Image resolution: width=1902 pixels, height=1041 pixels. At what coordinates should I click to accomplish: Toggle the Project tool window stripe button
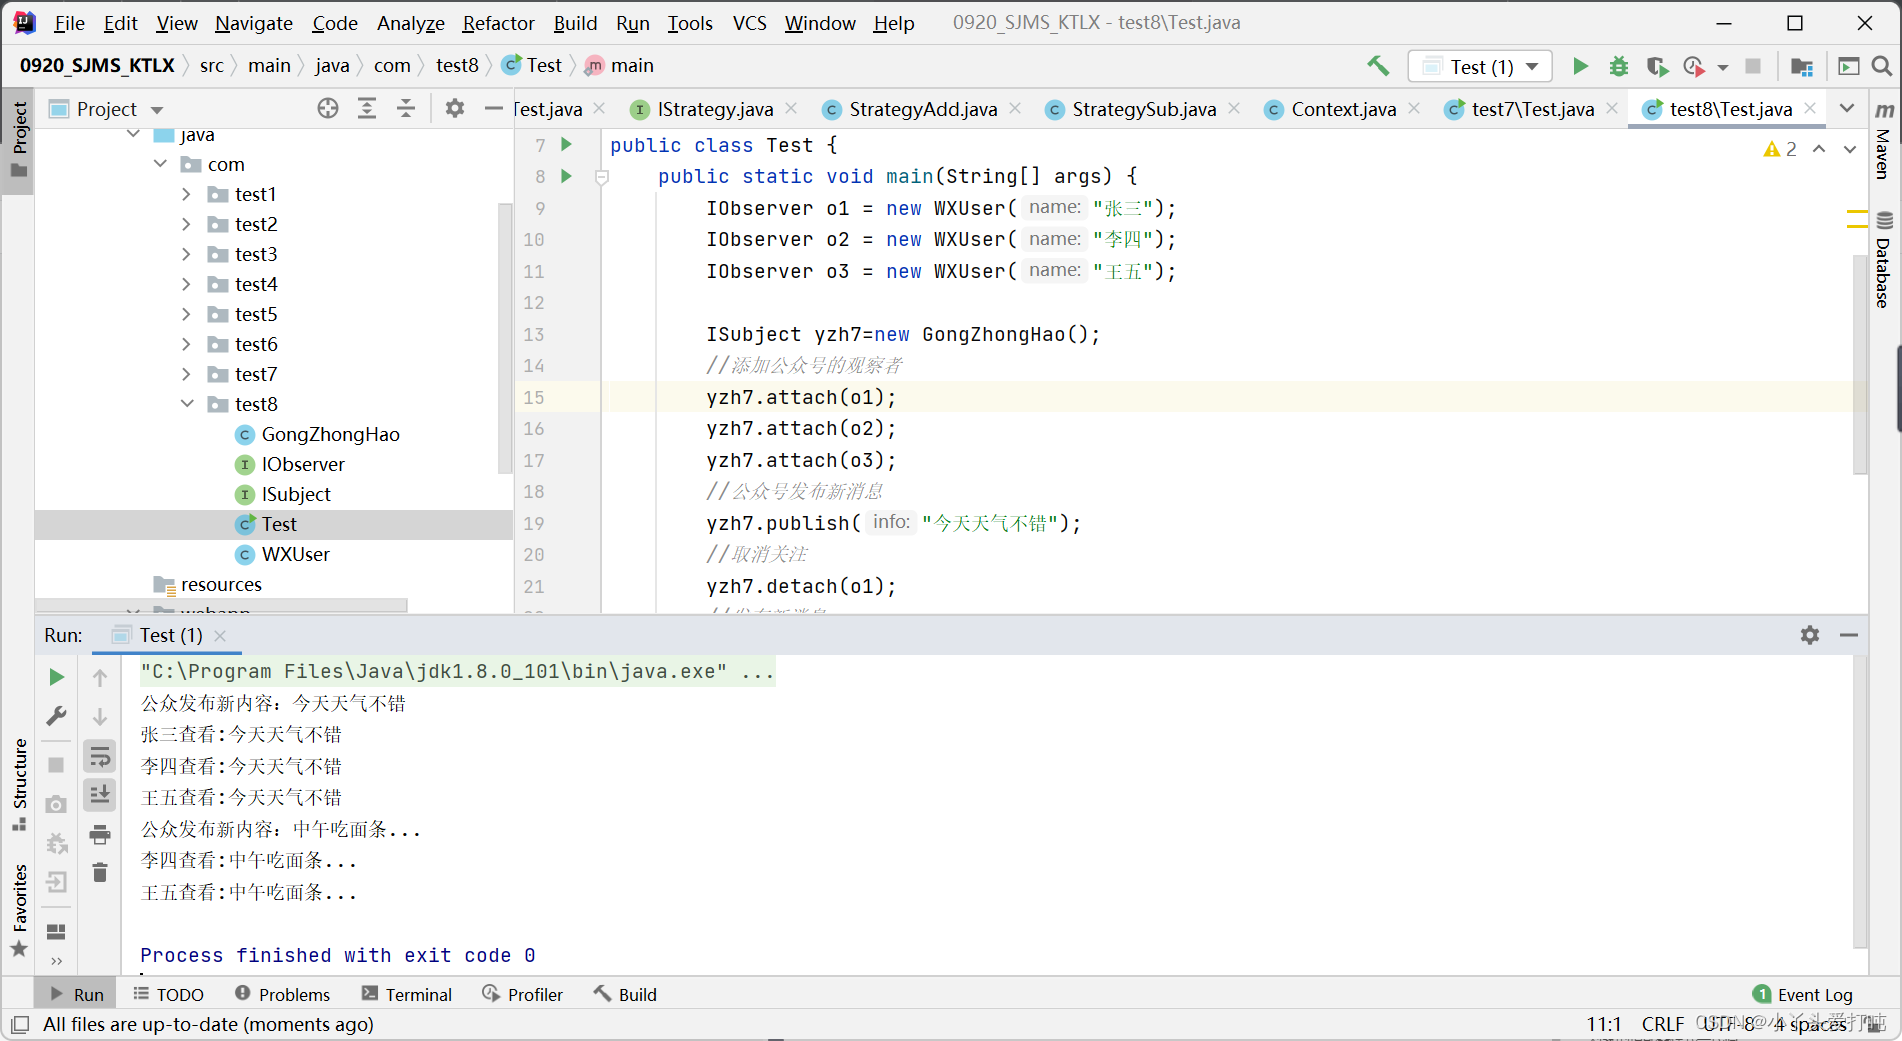click(19, 139)
